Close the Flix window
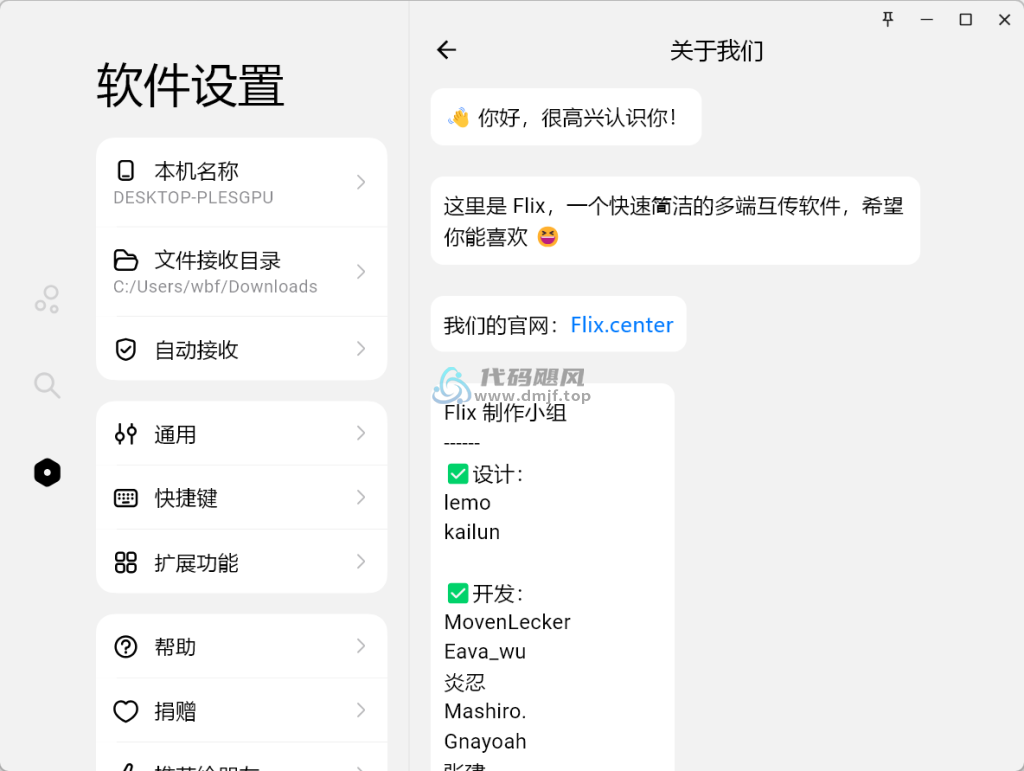 point(1004,20)
